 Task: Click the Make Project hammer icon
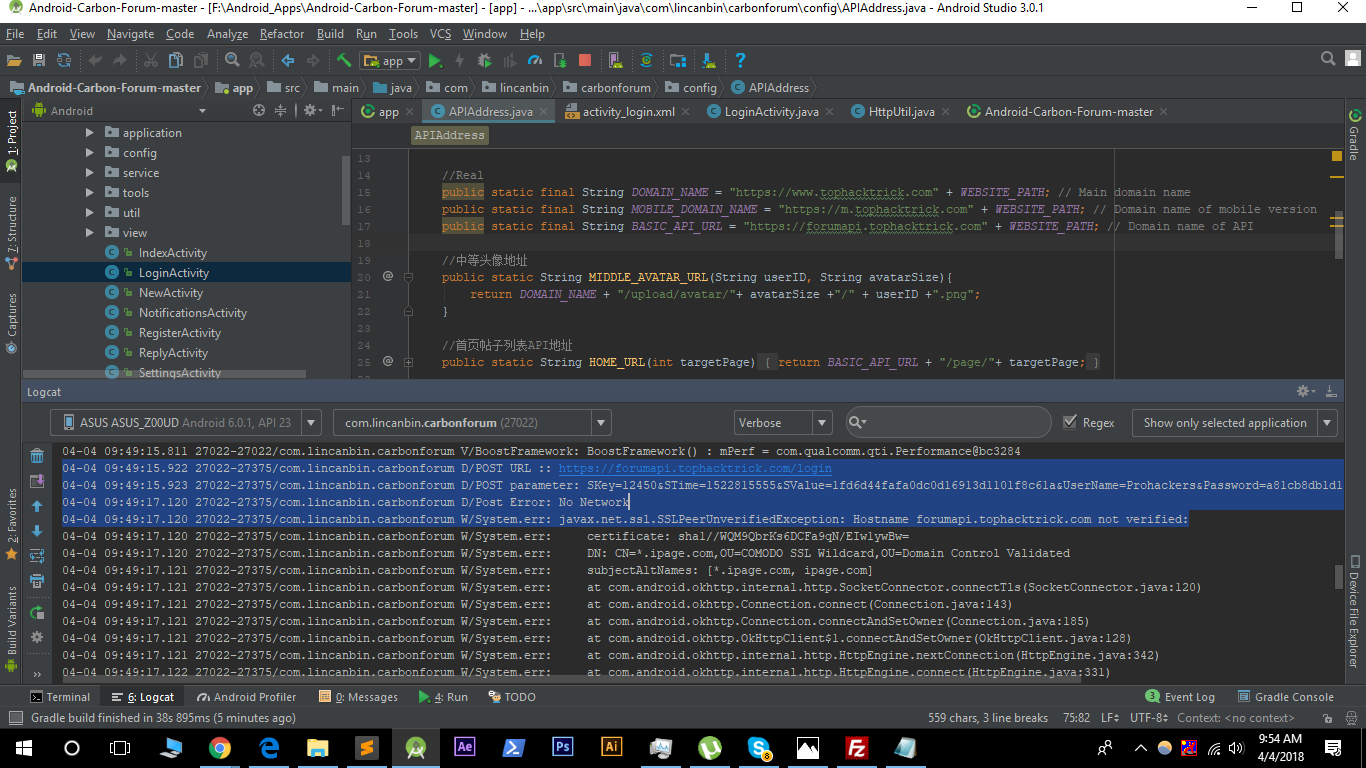(344, 61)
